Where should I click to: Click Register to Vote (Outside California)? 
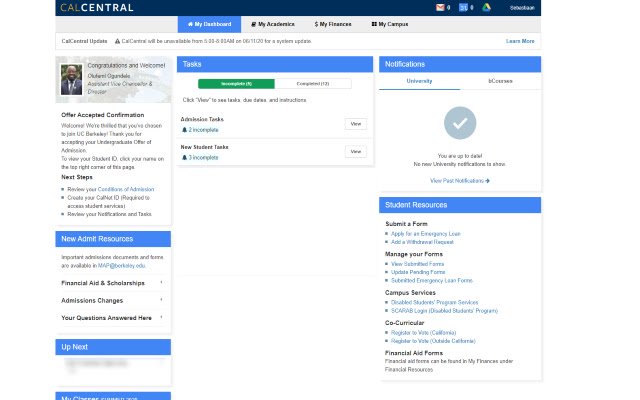click(x=433, y=341)
